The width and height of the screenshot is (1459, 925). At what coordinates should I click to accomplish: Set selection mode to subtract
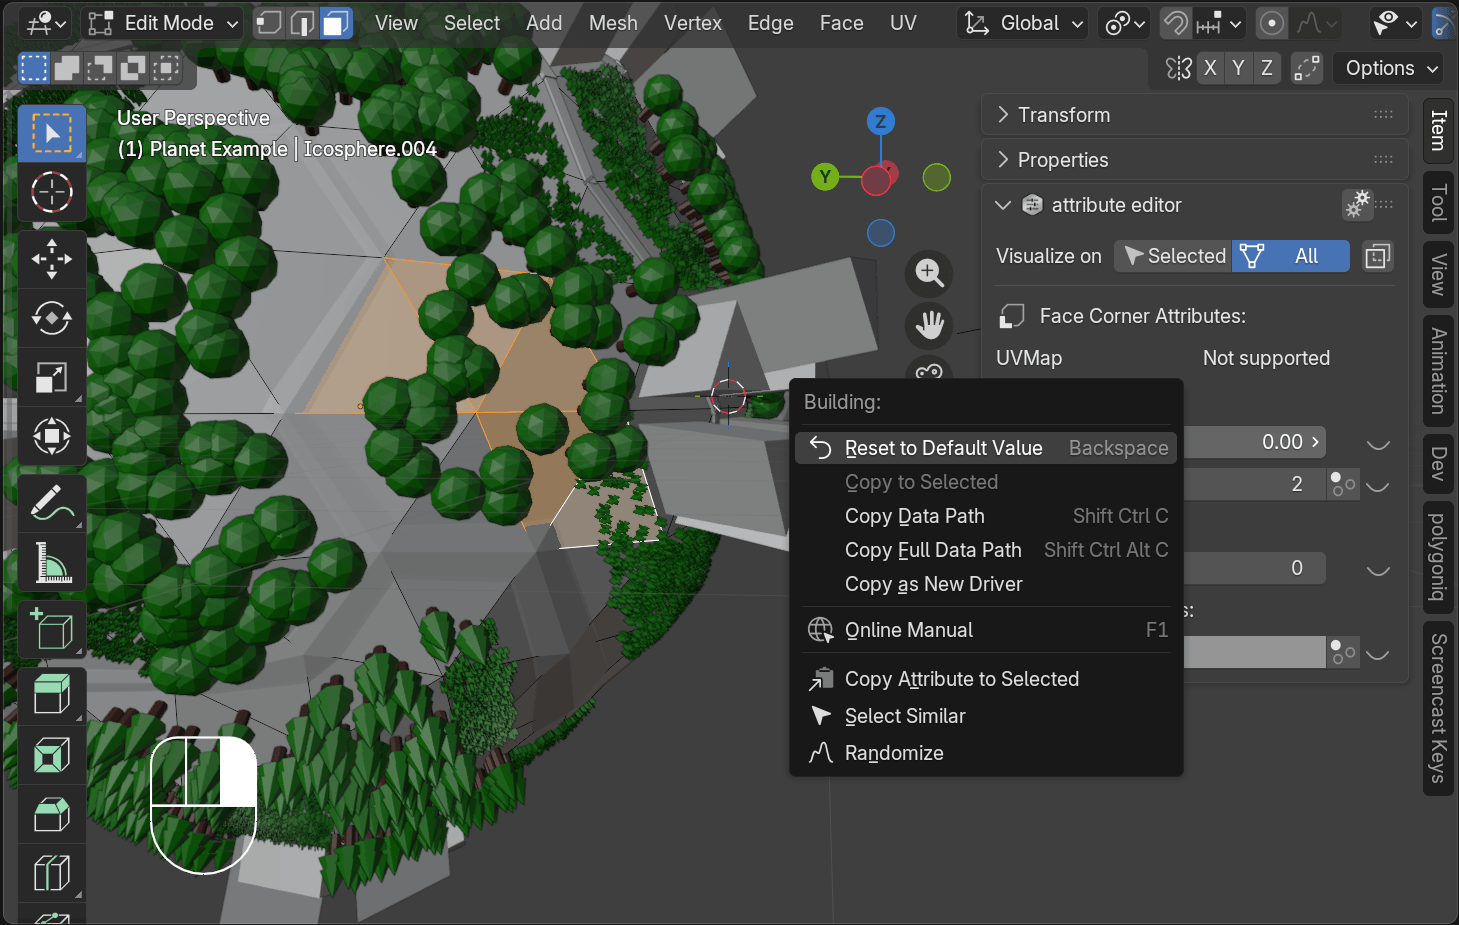coord(100,68)
